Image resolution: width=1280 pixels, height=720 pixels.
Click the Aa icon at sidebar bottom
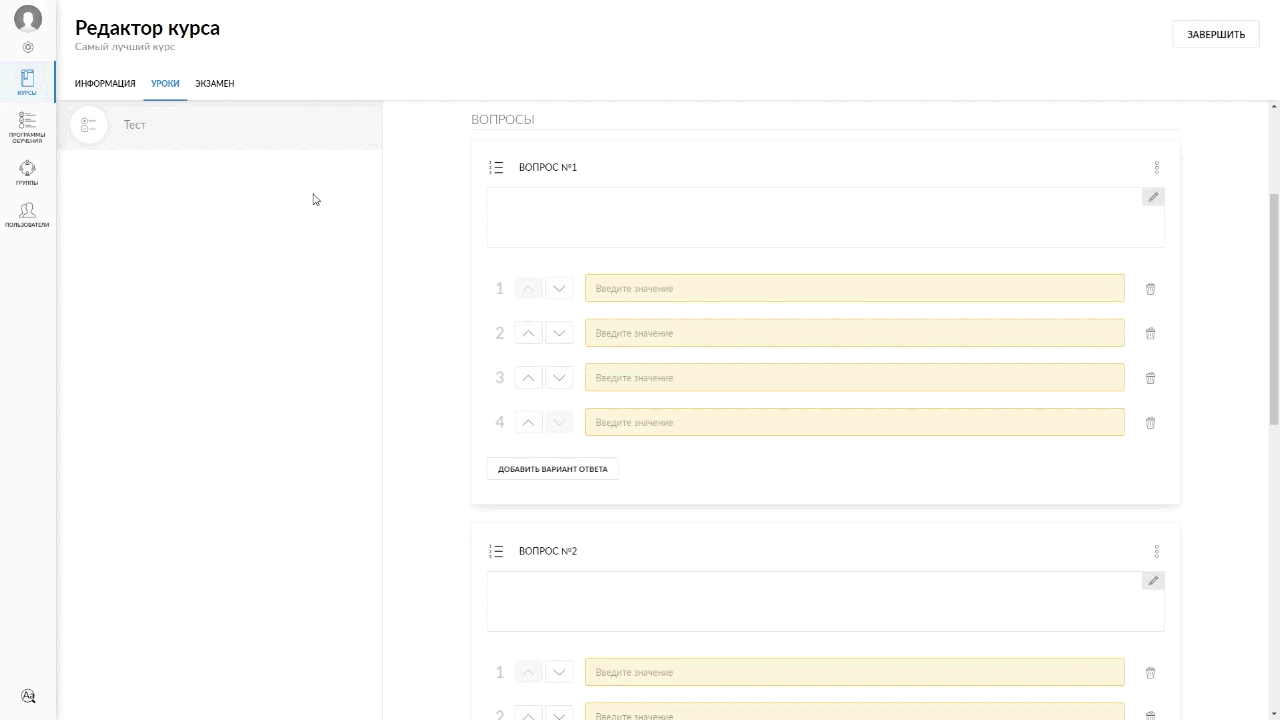28,696
